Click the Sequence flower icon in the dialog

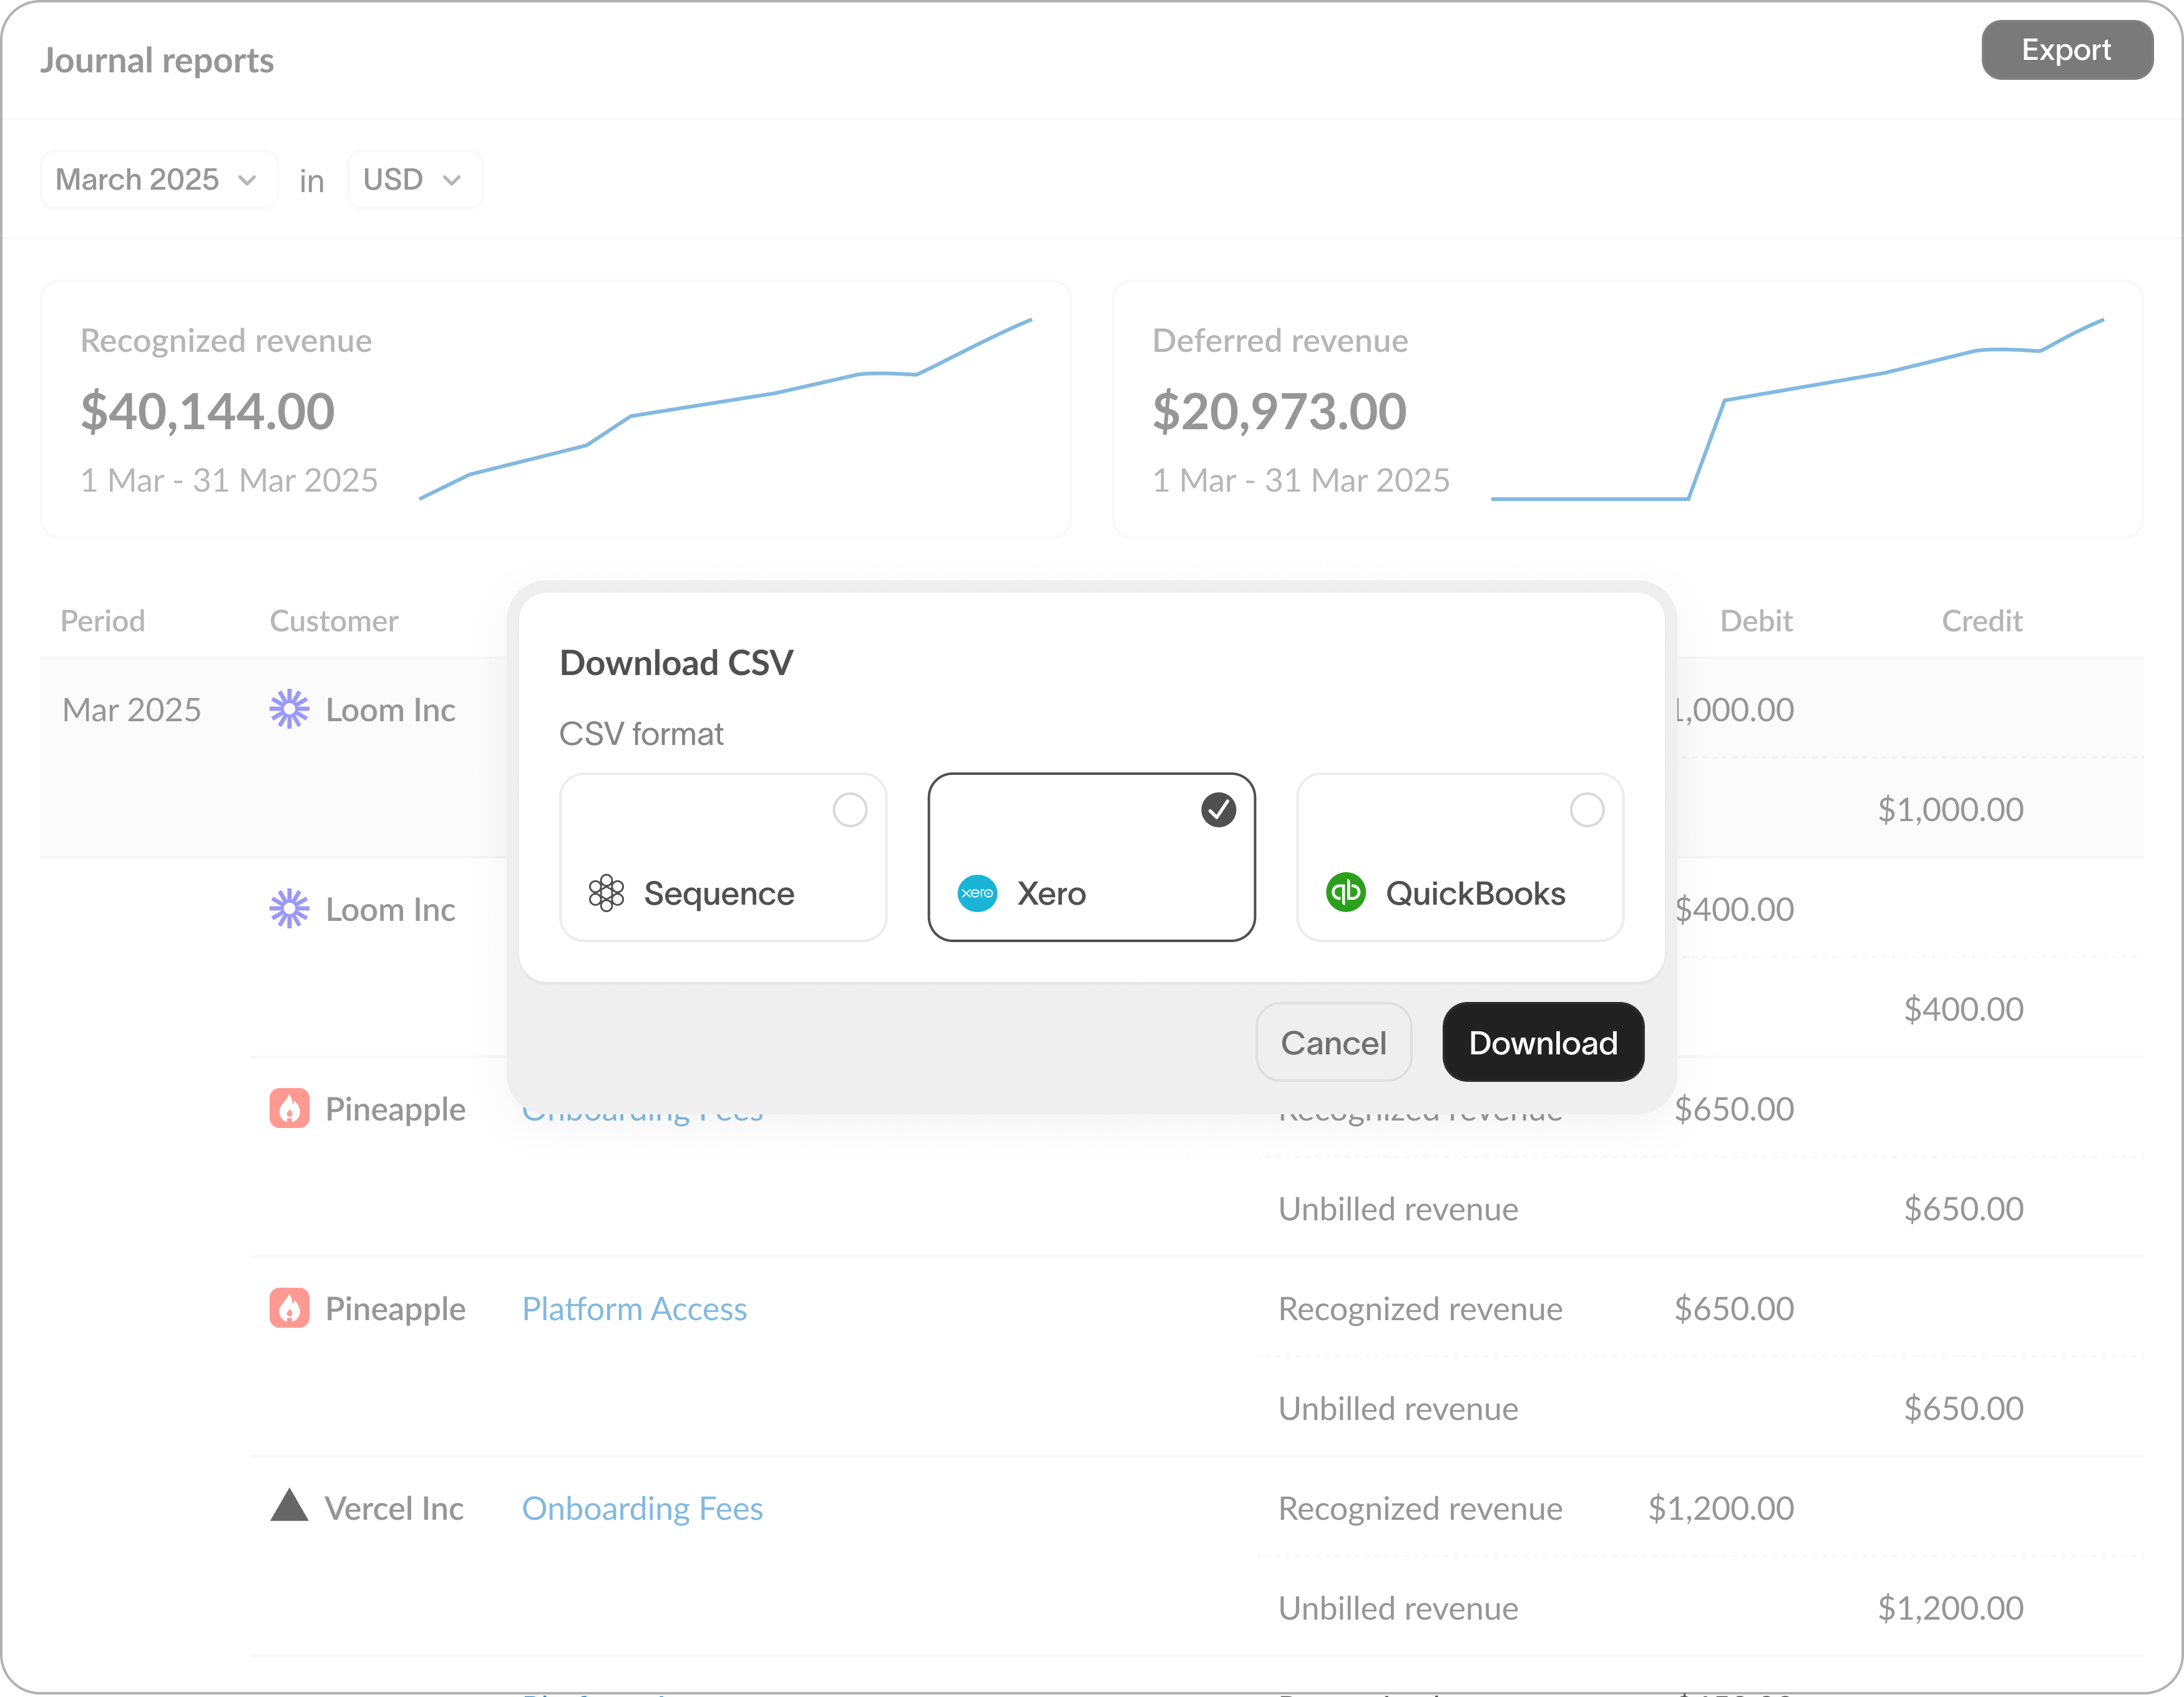tap(608, 893)
